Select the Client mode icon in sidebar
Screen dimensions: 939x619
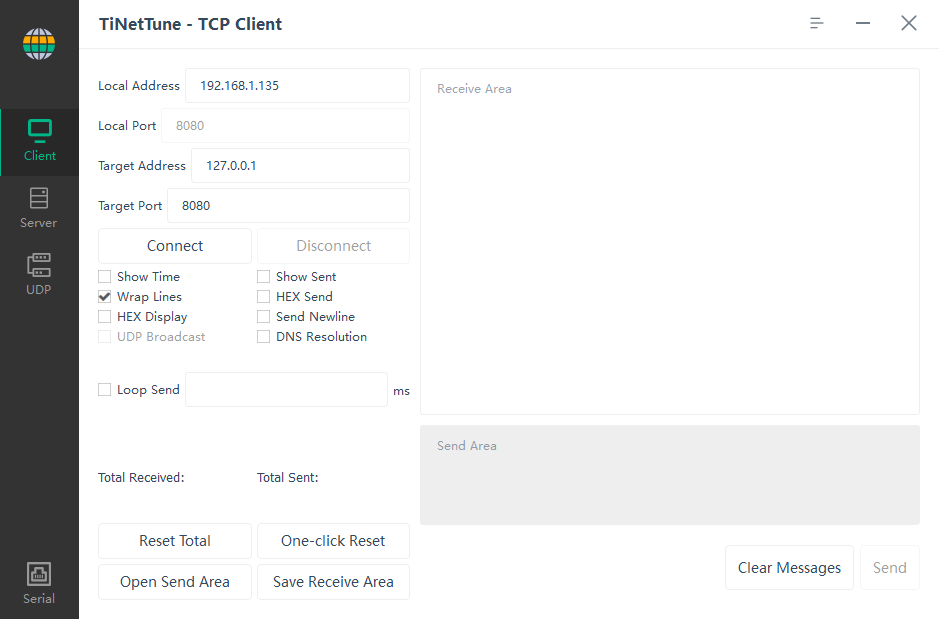point(39,140)
